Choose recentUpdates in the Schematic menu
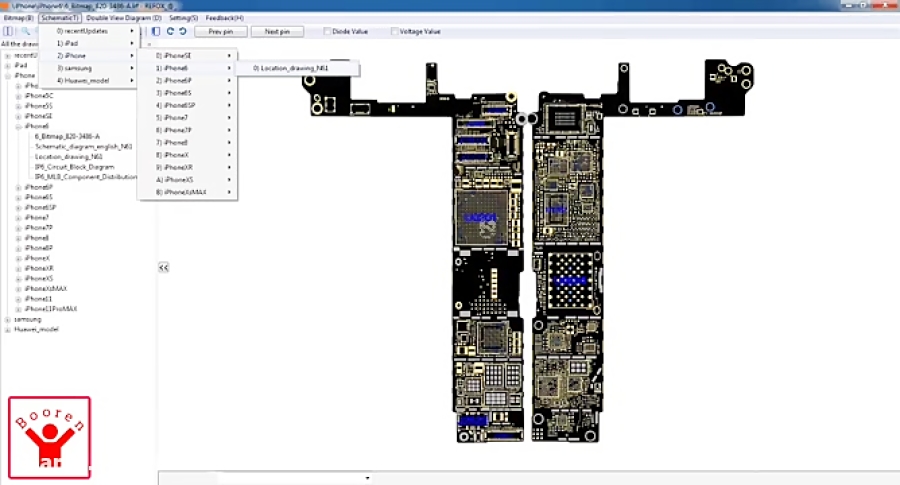 pos(88,31)
